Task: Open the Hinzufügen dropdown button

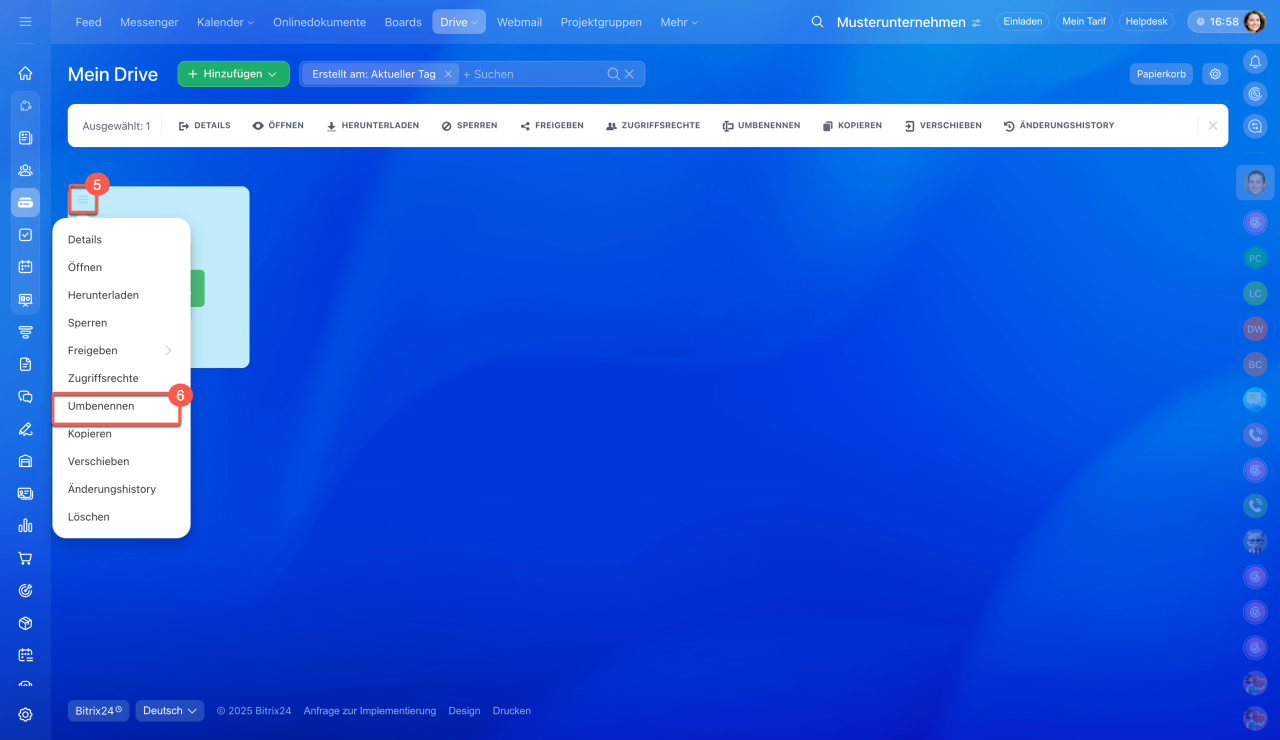Action: click(233, 74)
